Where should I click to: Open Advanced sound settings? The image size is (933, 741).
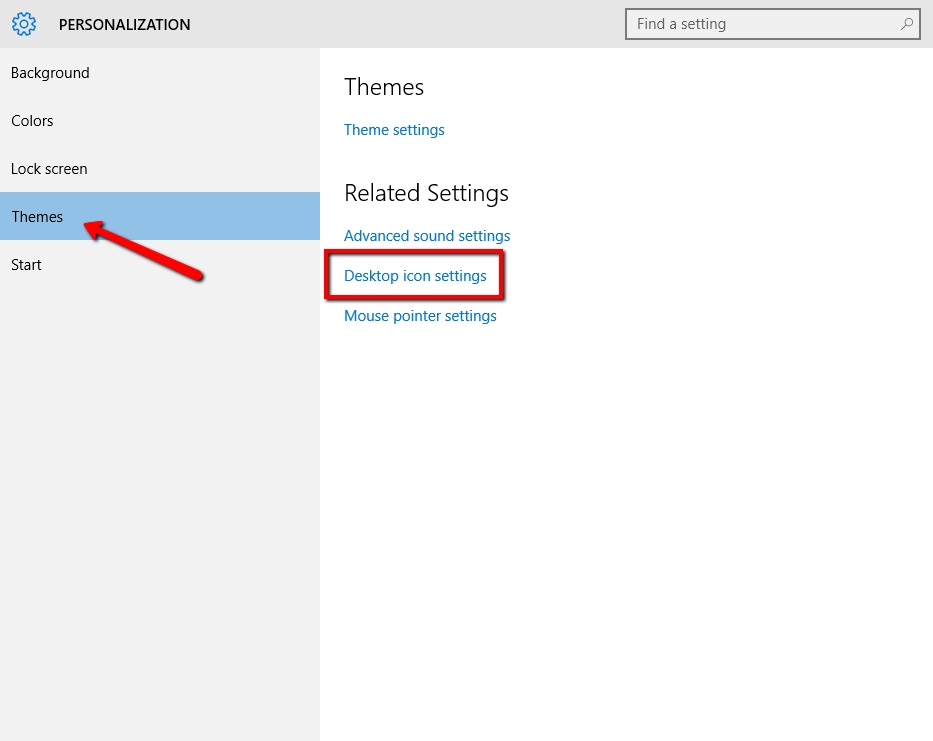click(x=427, y=236)
